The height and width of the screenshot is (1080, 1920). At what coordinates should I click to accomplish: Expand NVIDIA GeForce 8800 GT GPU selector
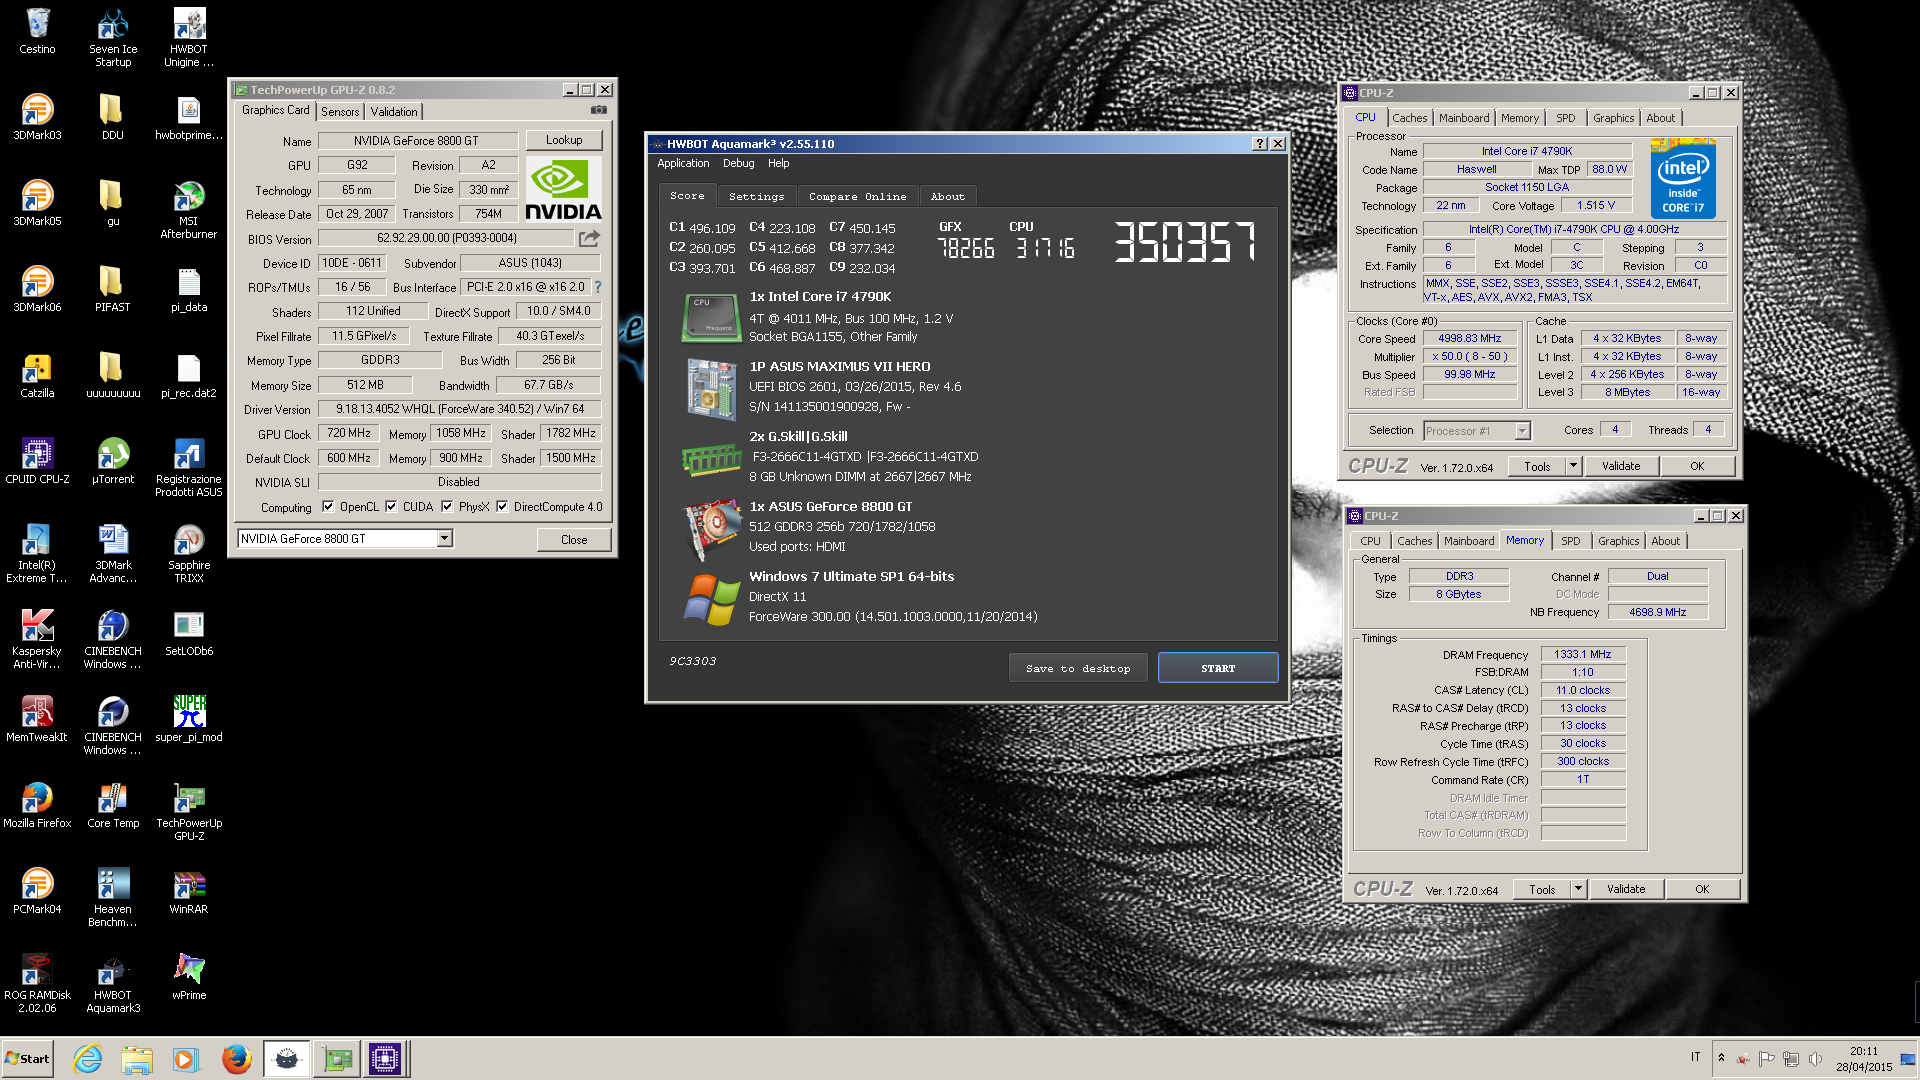pos(444,539)
